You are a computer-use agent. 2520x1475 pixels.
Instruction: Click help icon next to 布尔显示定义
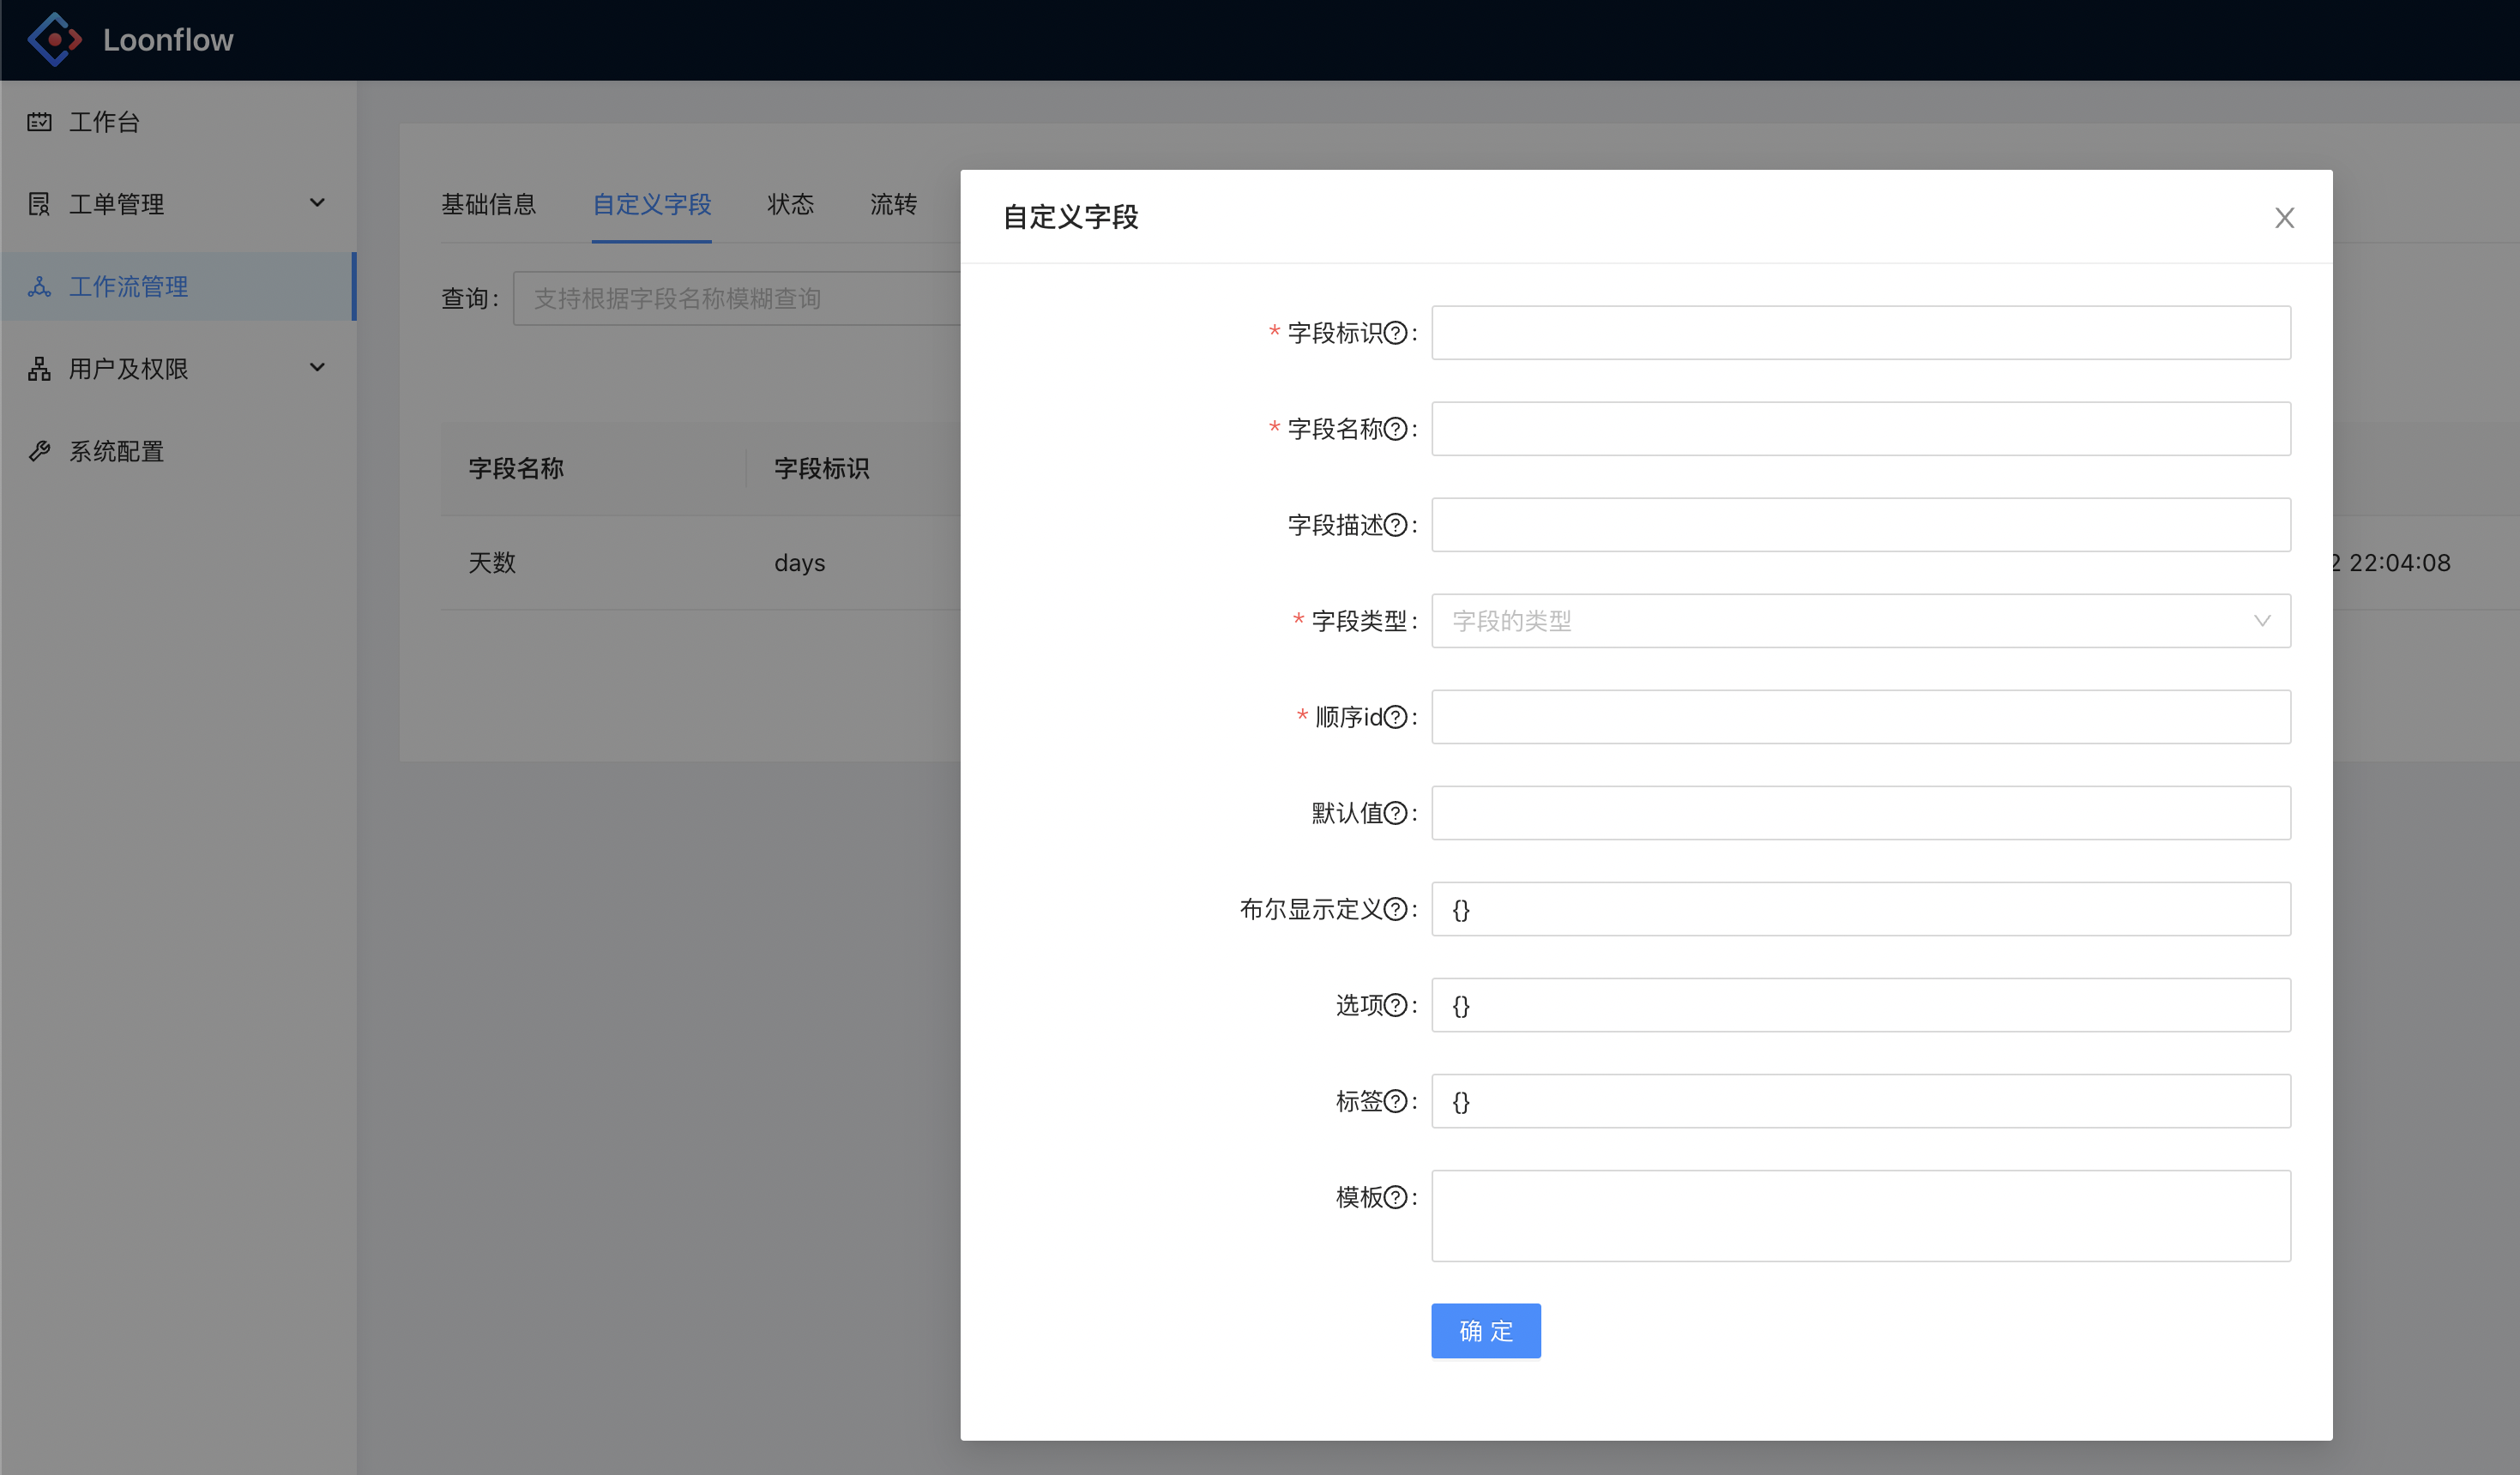1395,909
